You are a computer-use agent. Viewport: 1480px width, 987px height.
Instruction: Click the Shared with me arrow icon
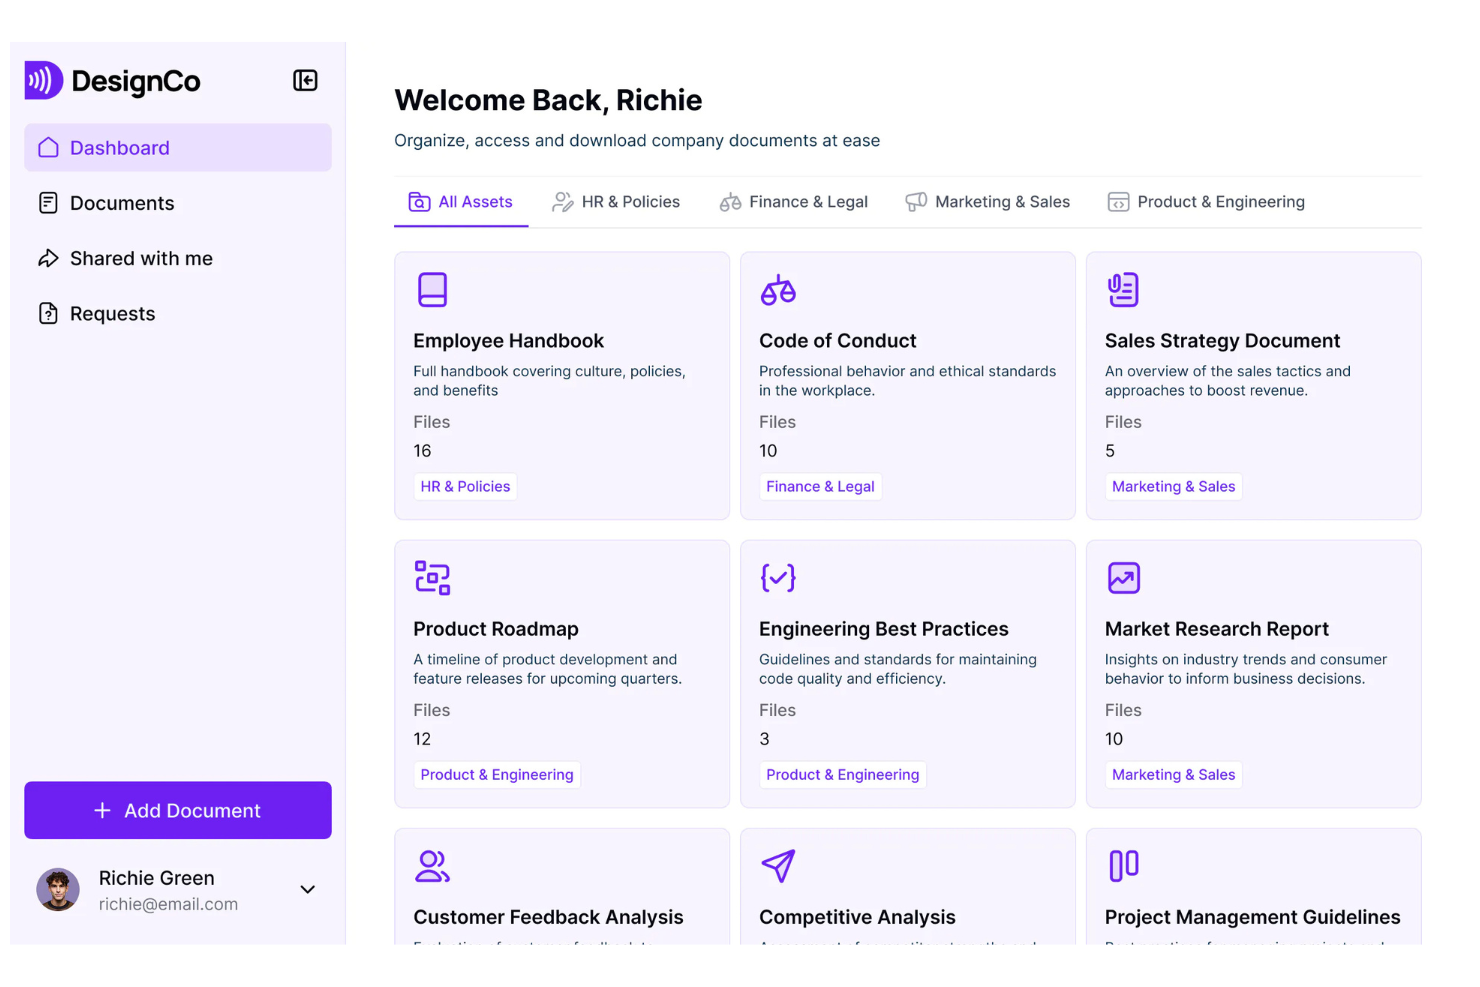coord(48,259)
